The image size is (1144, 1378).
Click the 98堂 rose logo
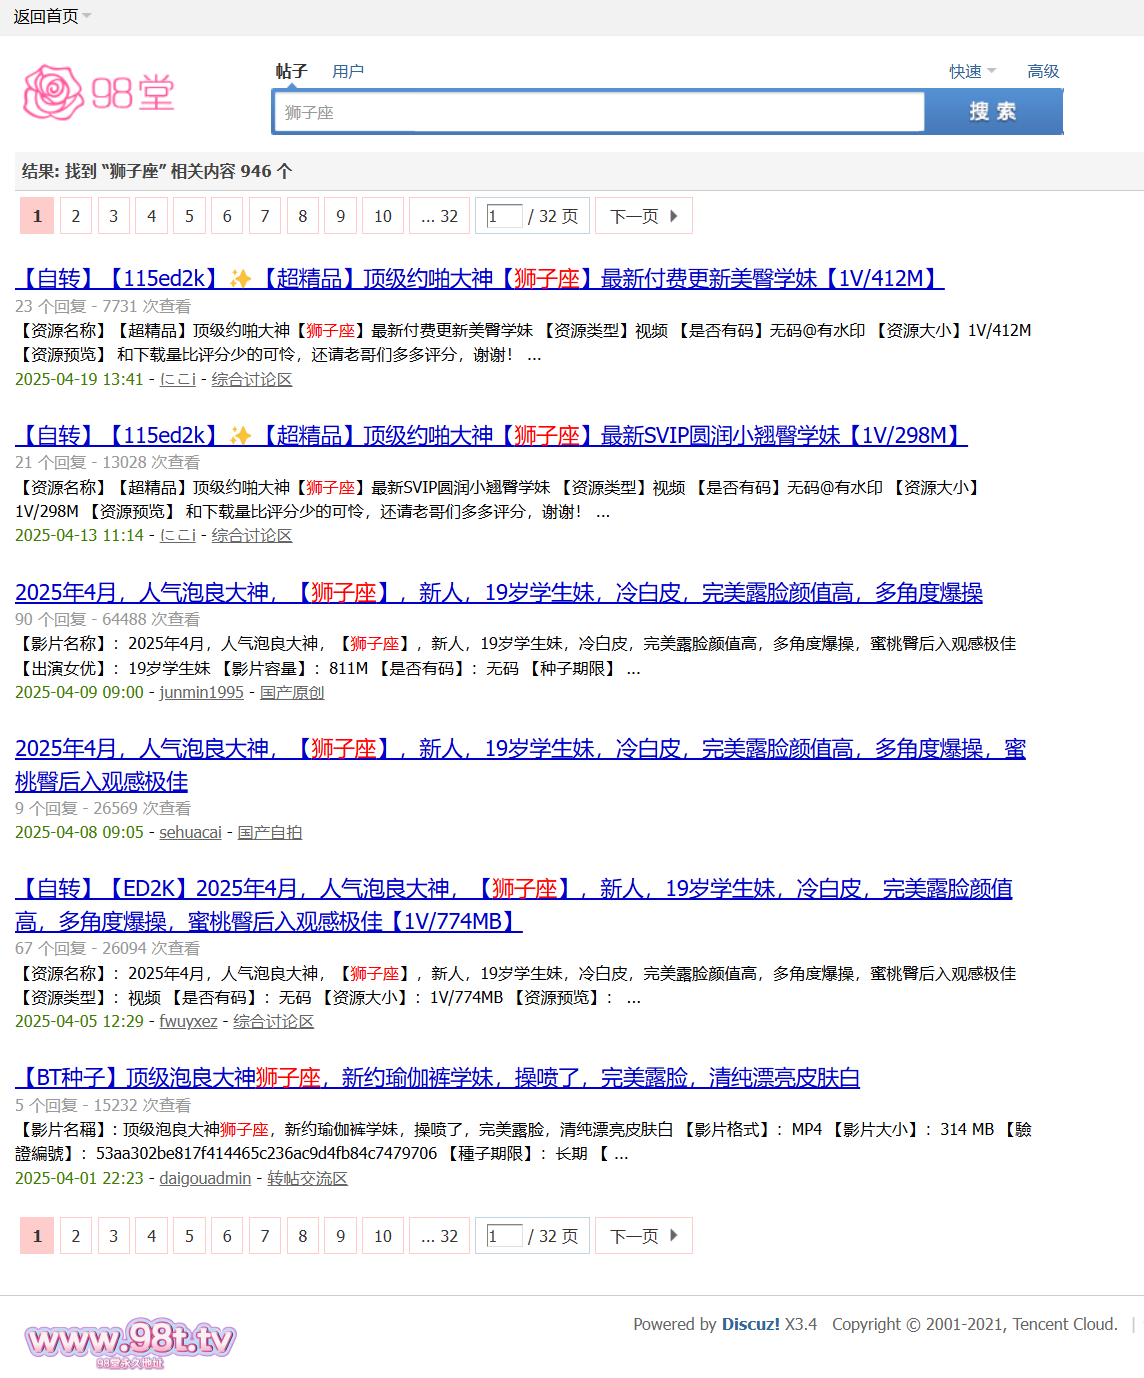[x=98, y=93]
